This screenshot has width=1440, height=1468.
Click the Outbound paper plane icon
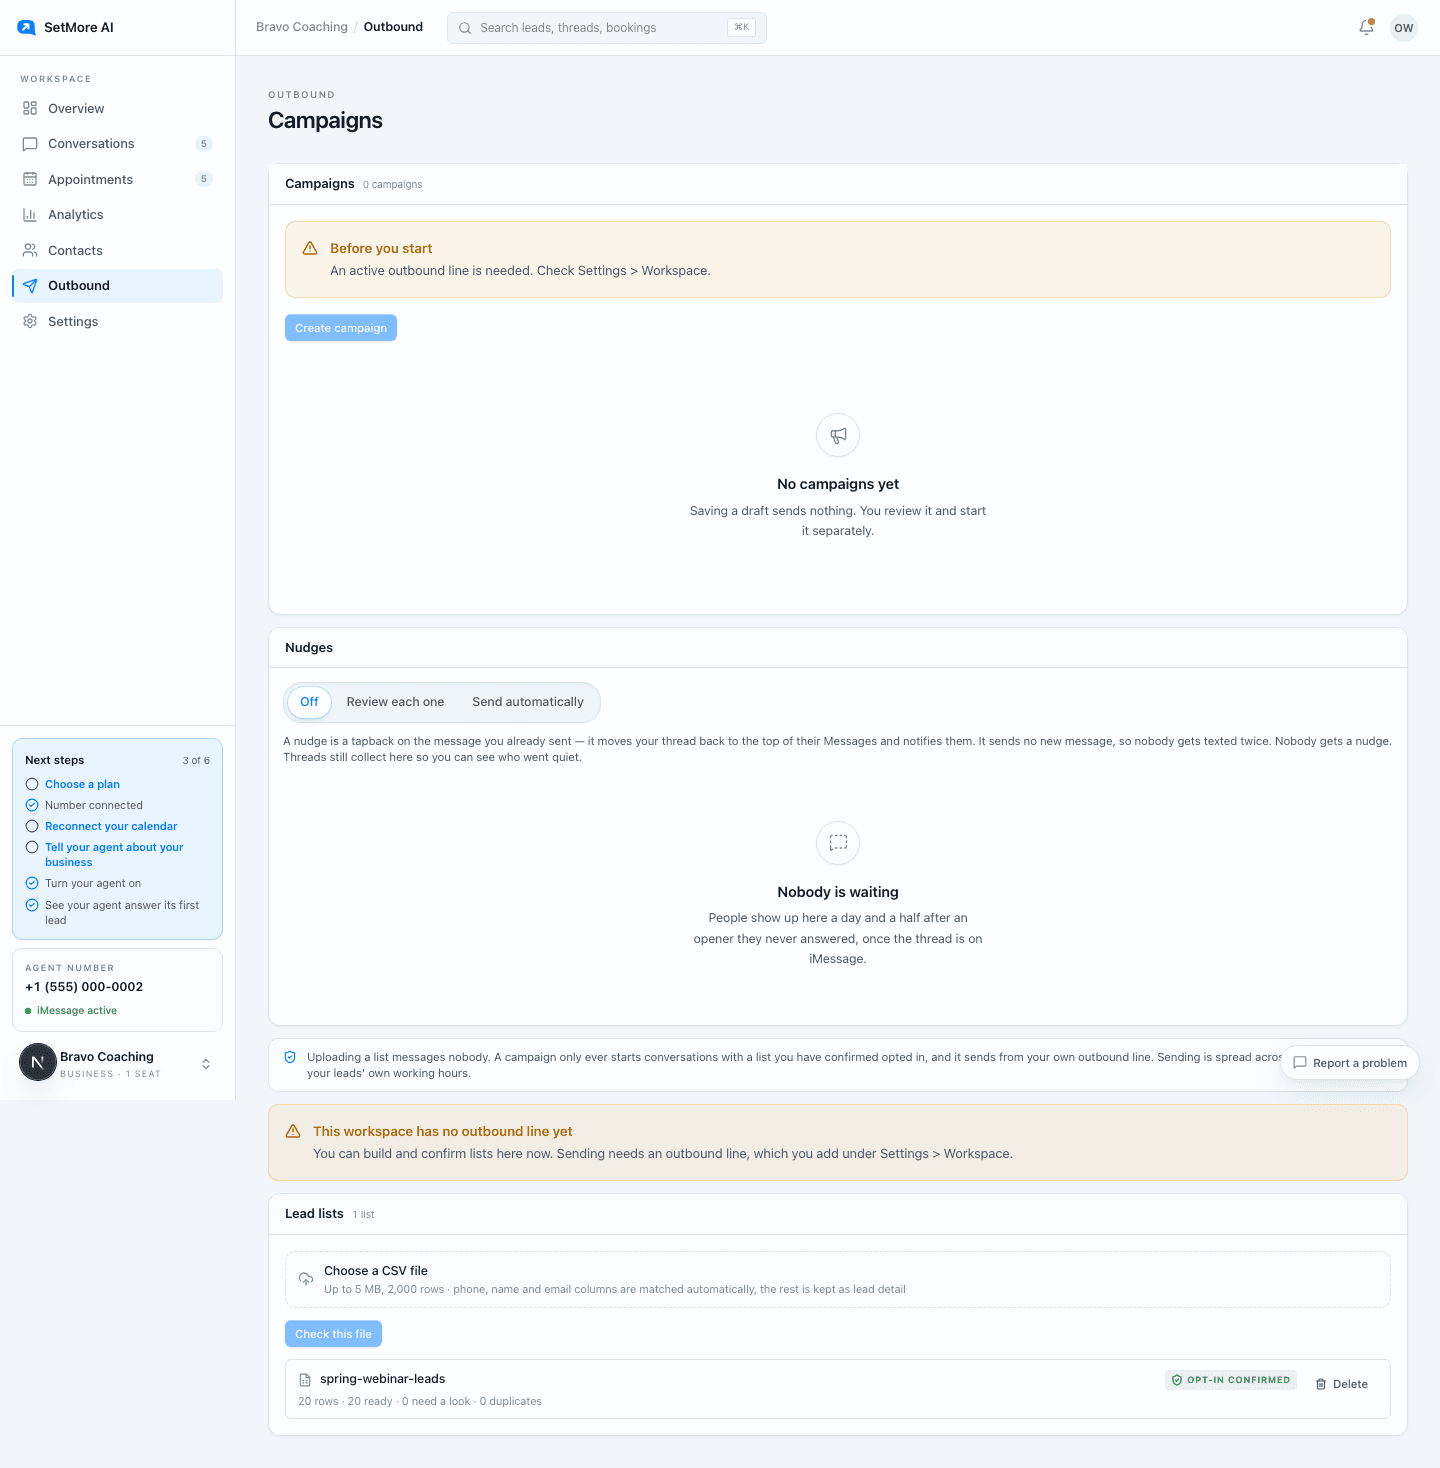30,286
